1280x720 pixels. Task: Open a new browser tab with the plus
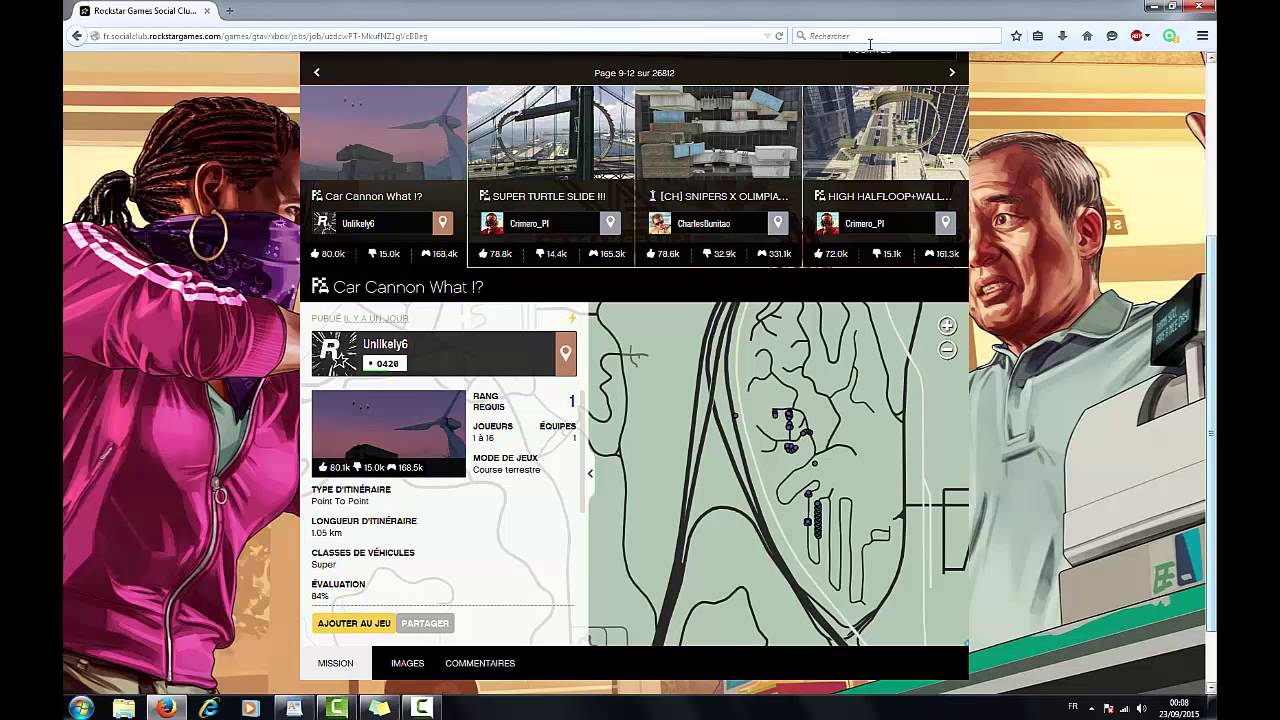(x=229, y=11)
